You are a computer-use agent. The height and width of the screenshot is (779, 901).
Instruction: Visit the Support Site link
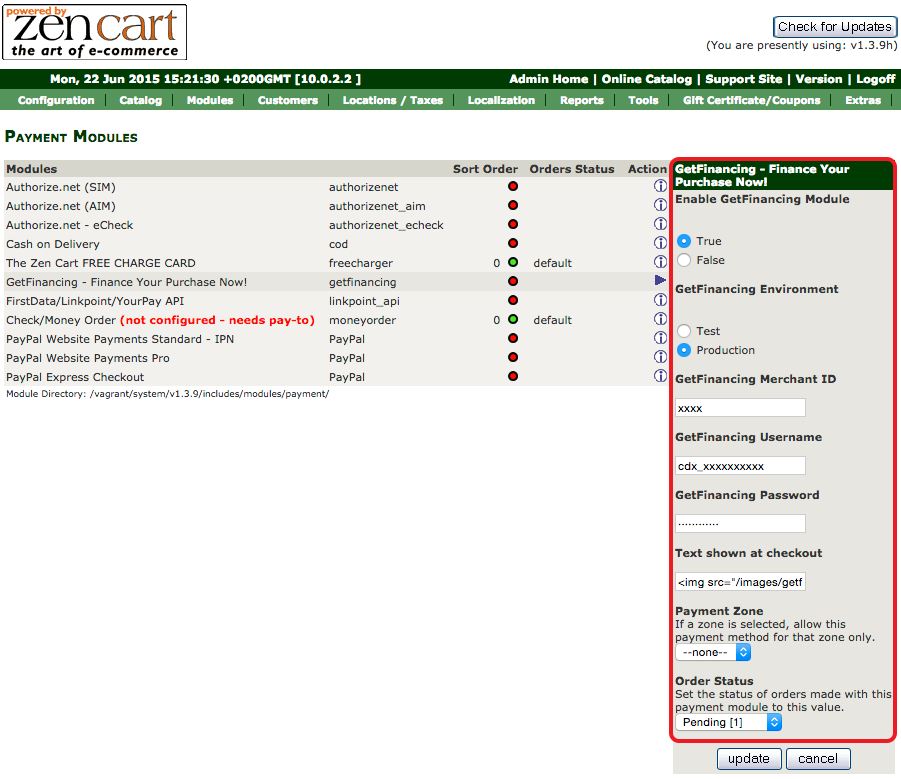point(744,79)
